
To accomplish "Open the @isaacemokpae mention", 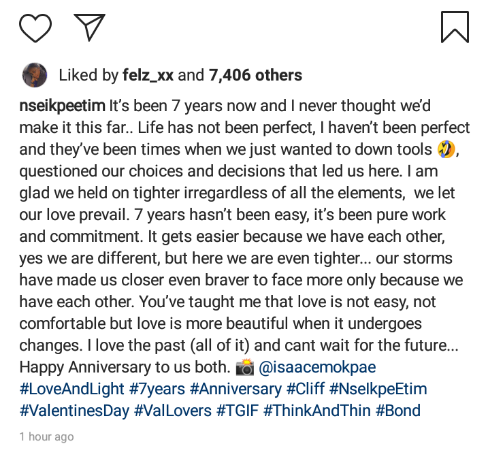I will [317, 367].
